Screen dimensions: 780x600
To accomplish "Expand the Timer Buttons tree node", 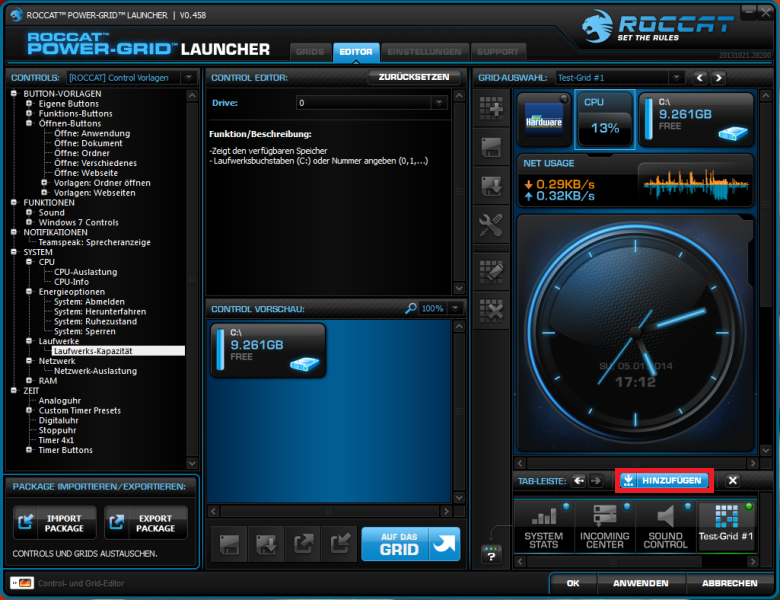I will (x=29, y=450).
